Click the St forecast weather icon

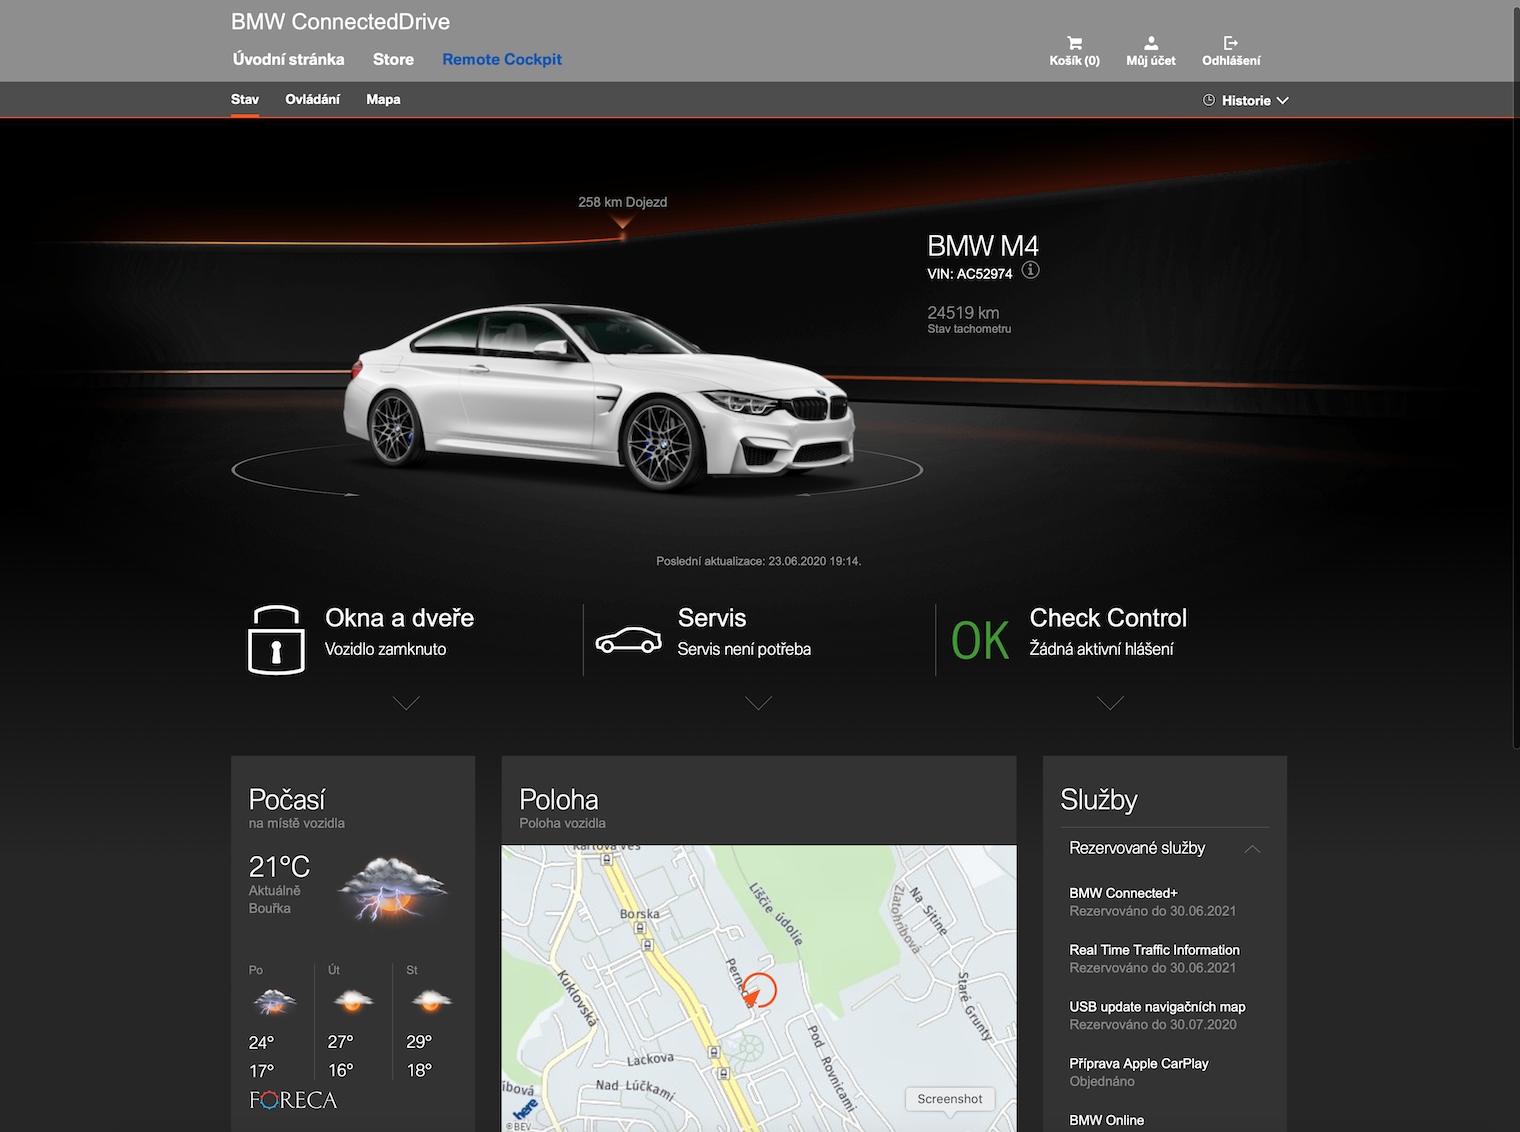(x=431, y=1000)
